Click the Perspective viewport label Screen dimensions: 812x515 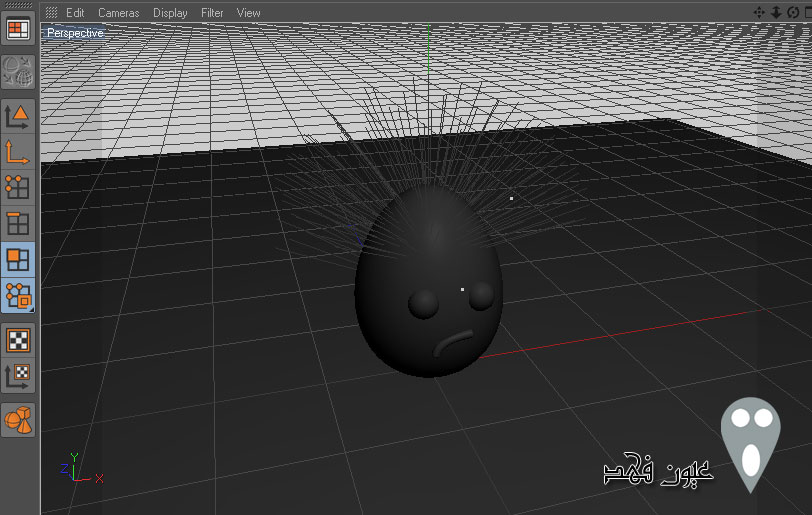[x=75, y=33]
